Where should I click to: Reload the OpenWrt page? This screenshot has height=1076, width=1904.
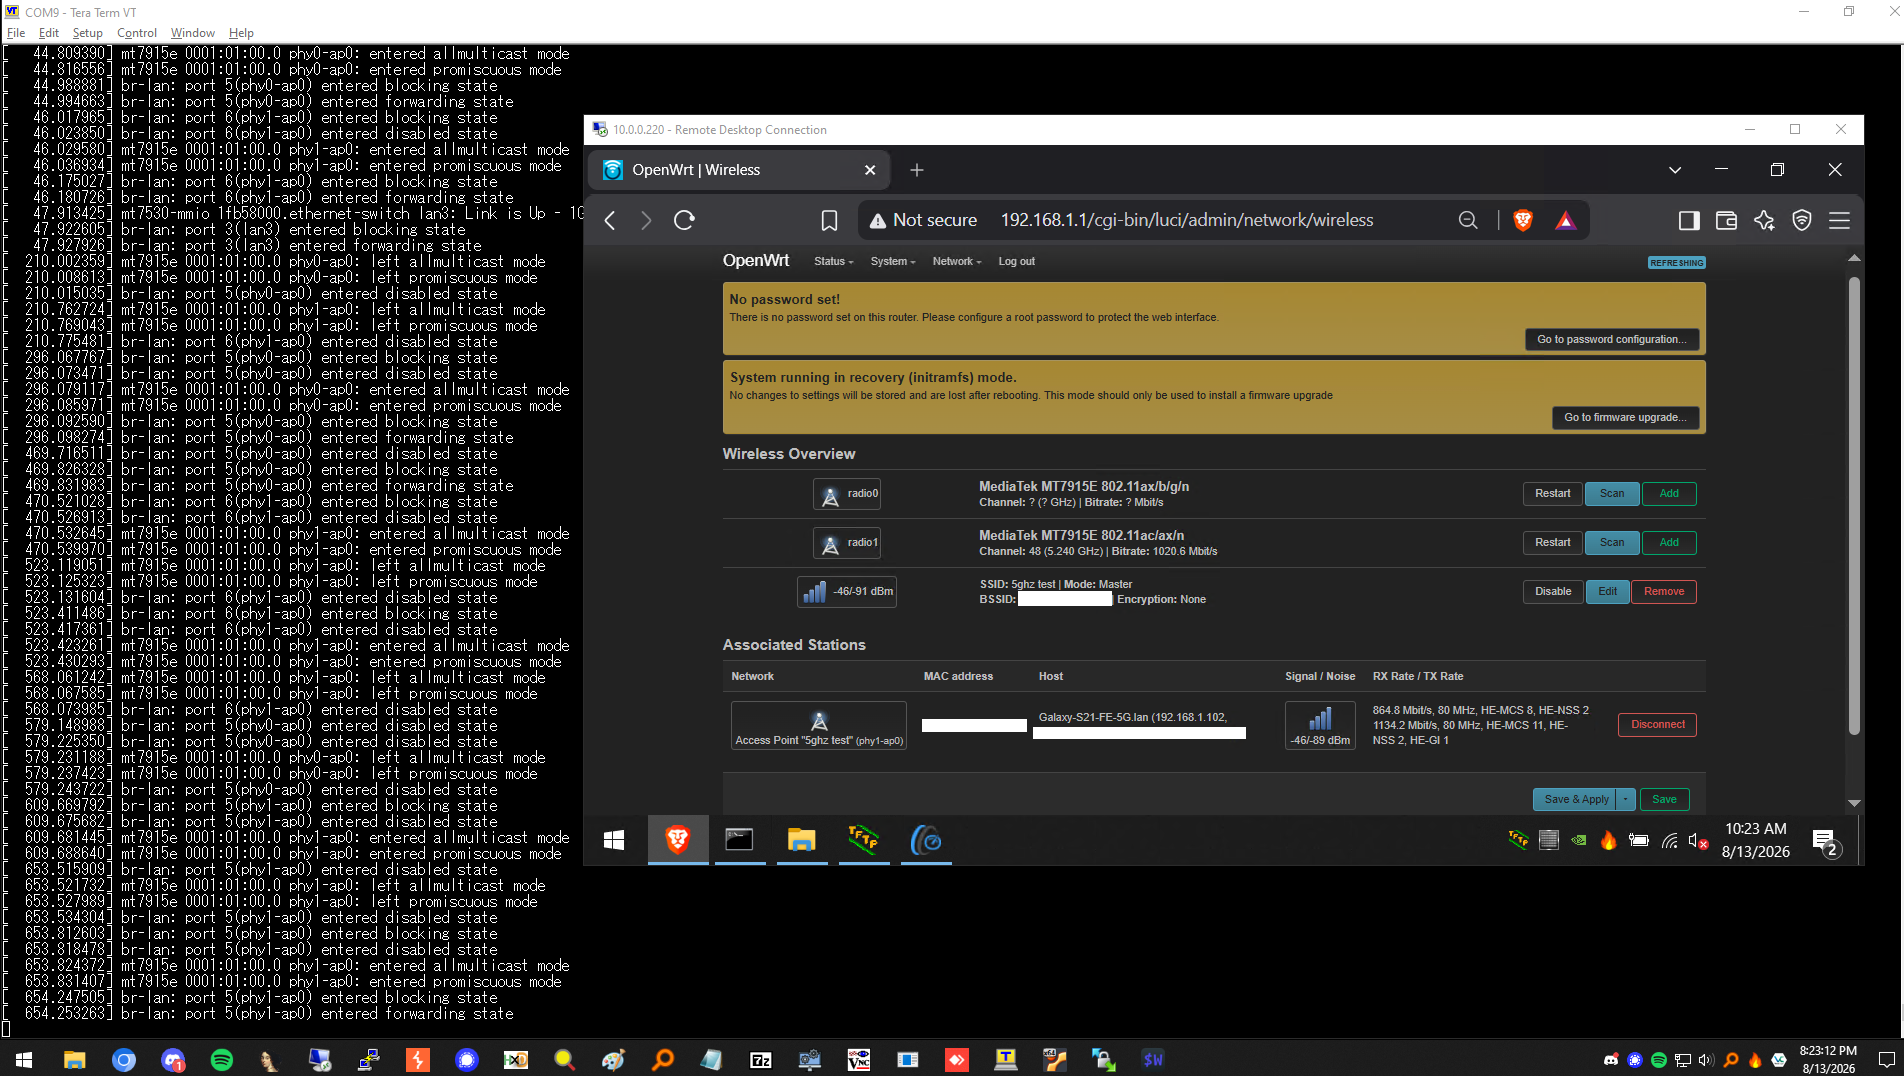pyautogui.click(x=684, y=220)
